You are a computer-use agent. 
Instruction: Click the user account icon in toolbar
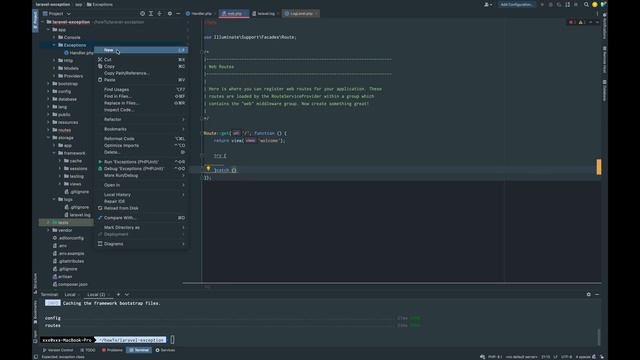click(487, 4)
